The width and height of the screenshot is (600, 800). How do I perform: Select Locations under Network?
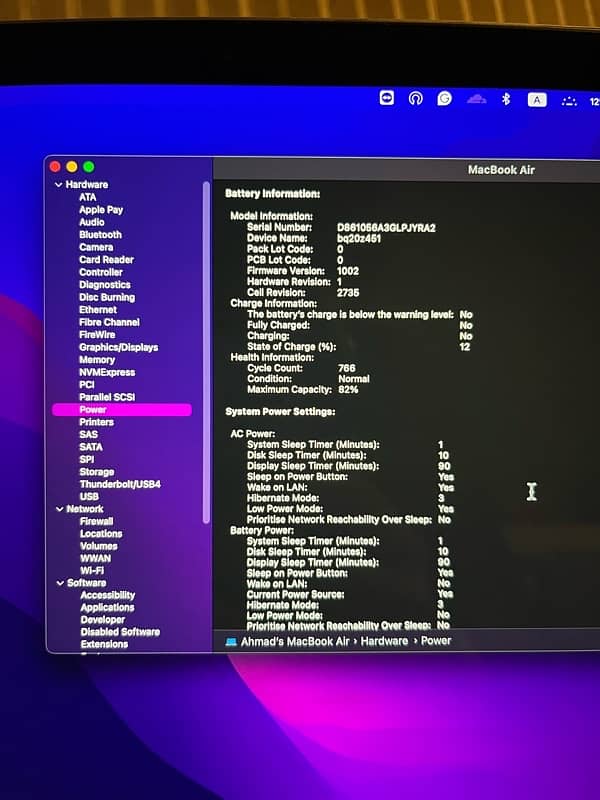[101, 534]
